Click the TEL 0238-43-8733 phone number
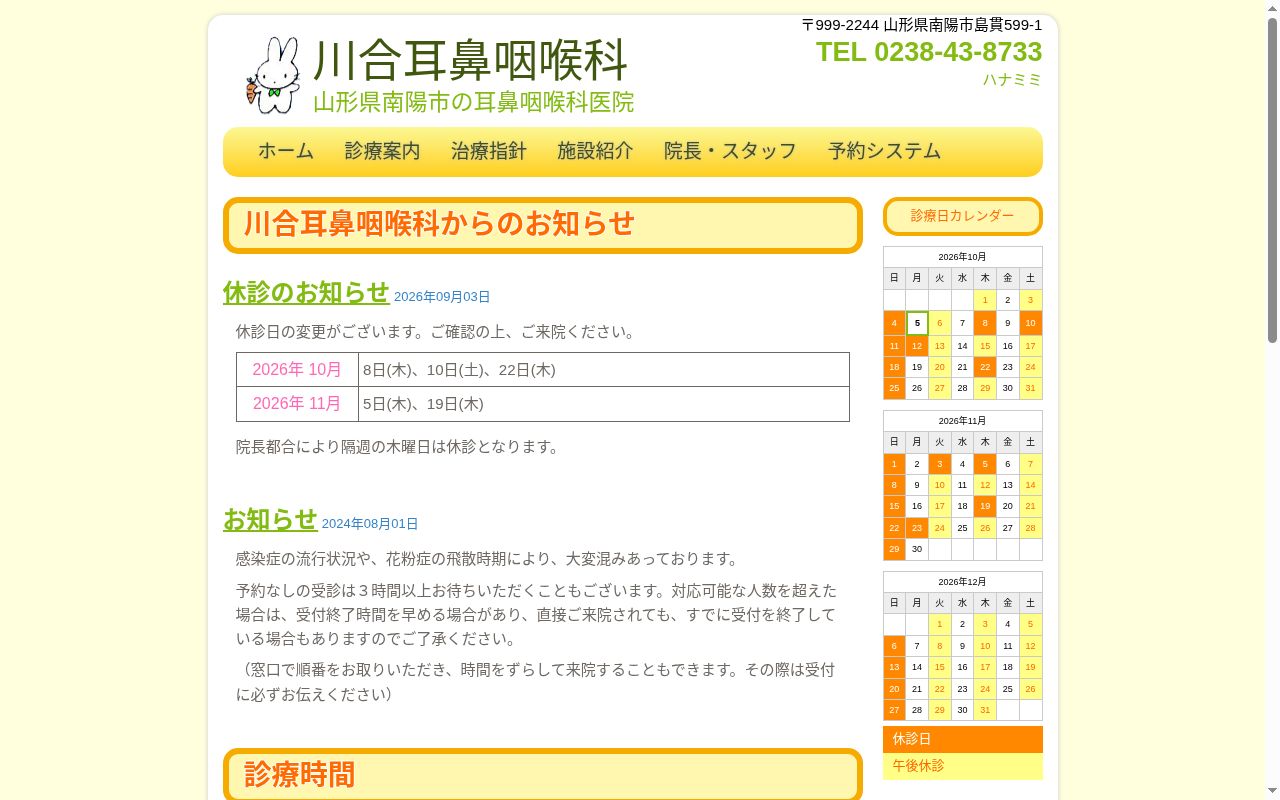The height and width of the screenshot is (800, 1280). click(929, 52)
